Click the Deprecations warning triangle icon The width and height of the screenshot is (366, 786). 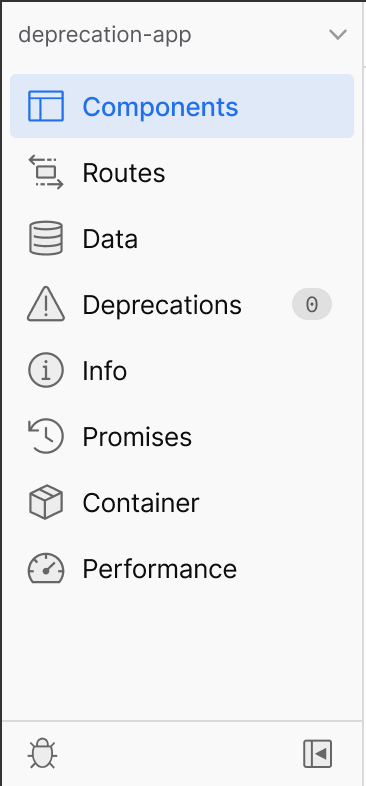46,304
